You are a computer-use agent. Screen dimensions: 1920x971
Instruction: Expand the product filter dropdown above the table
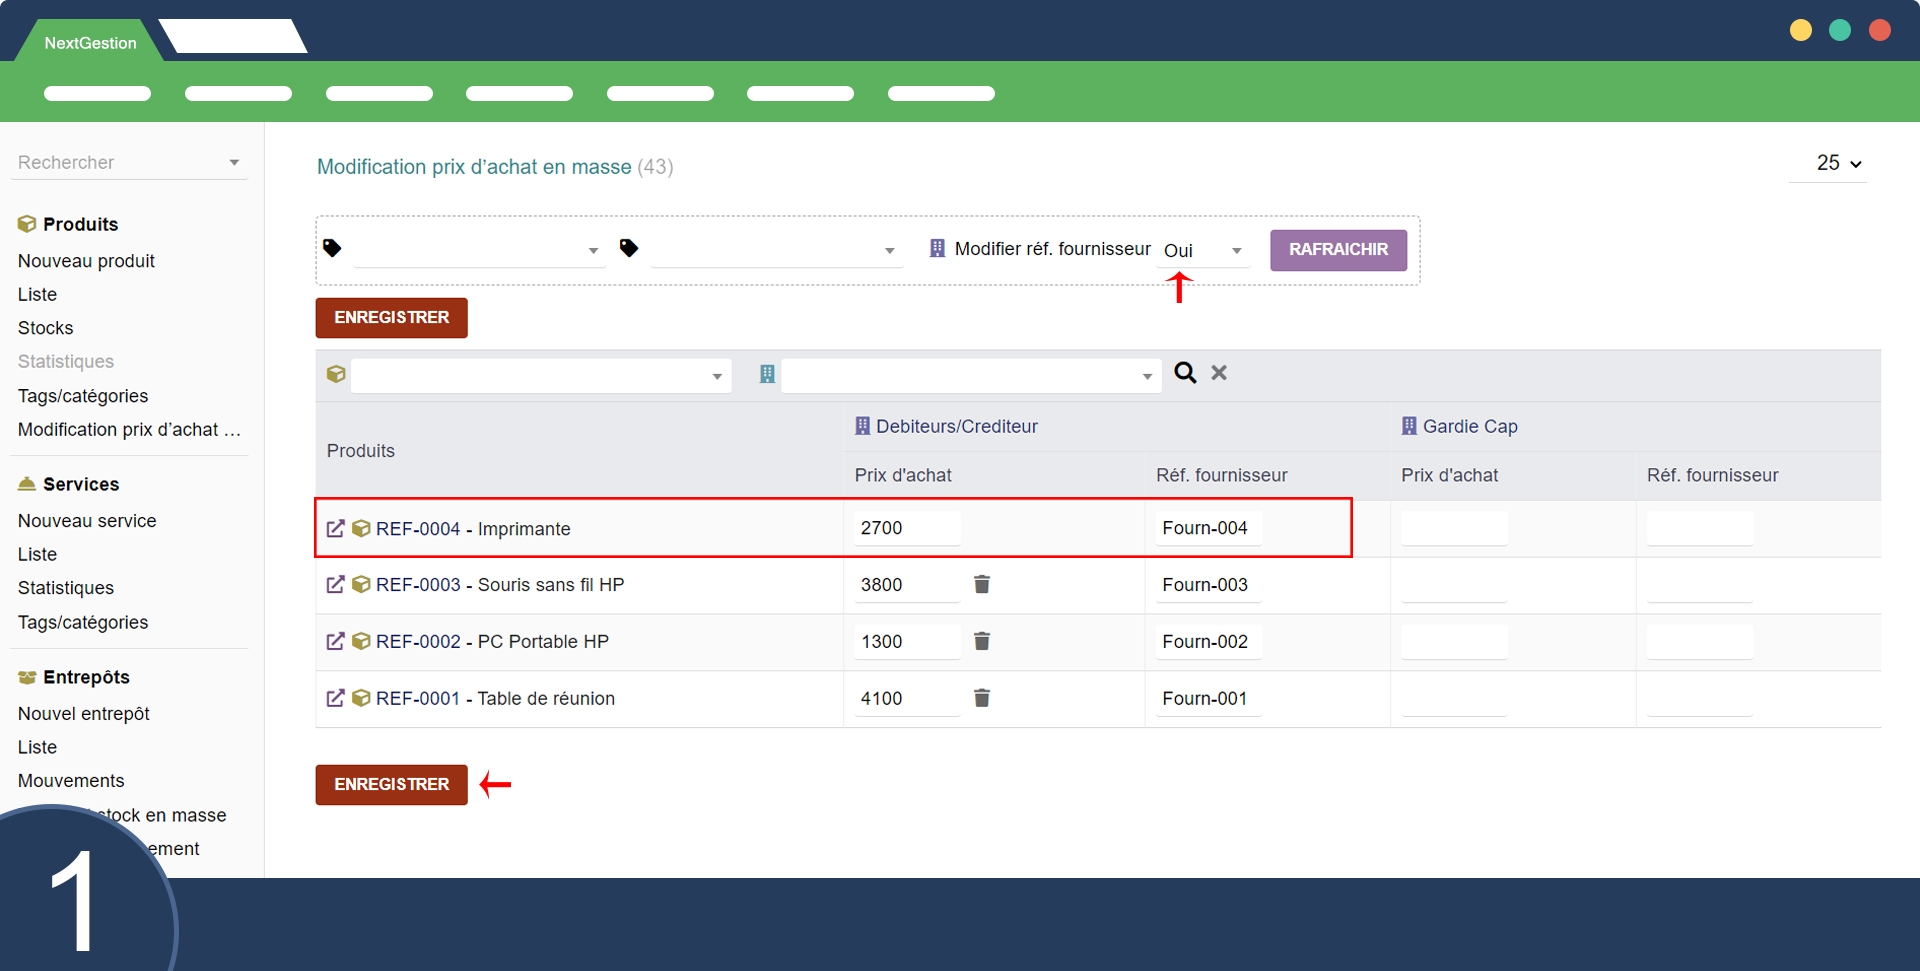[540, 377]
